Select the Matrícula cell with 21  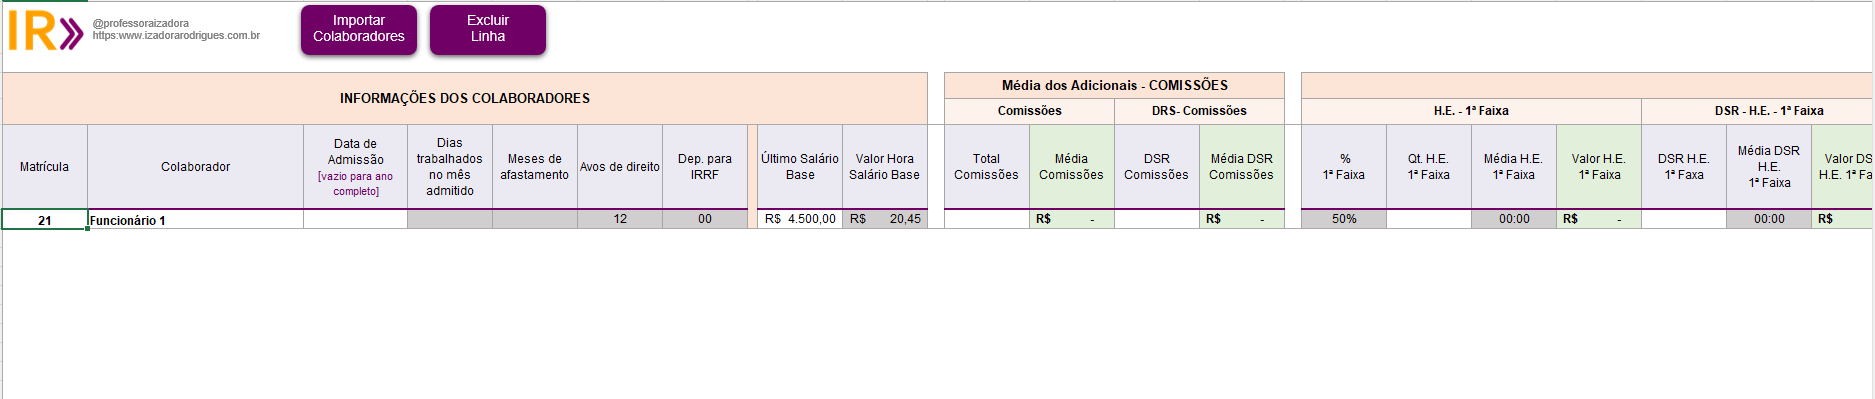(45, 219)
